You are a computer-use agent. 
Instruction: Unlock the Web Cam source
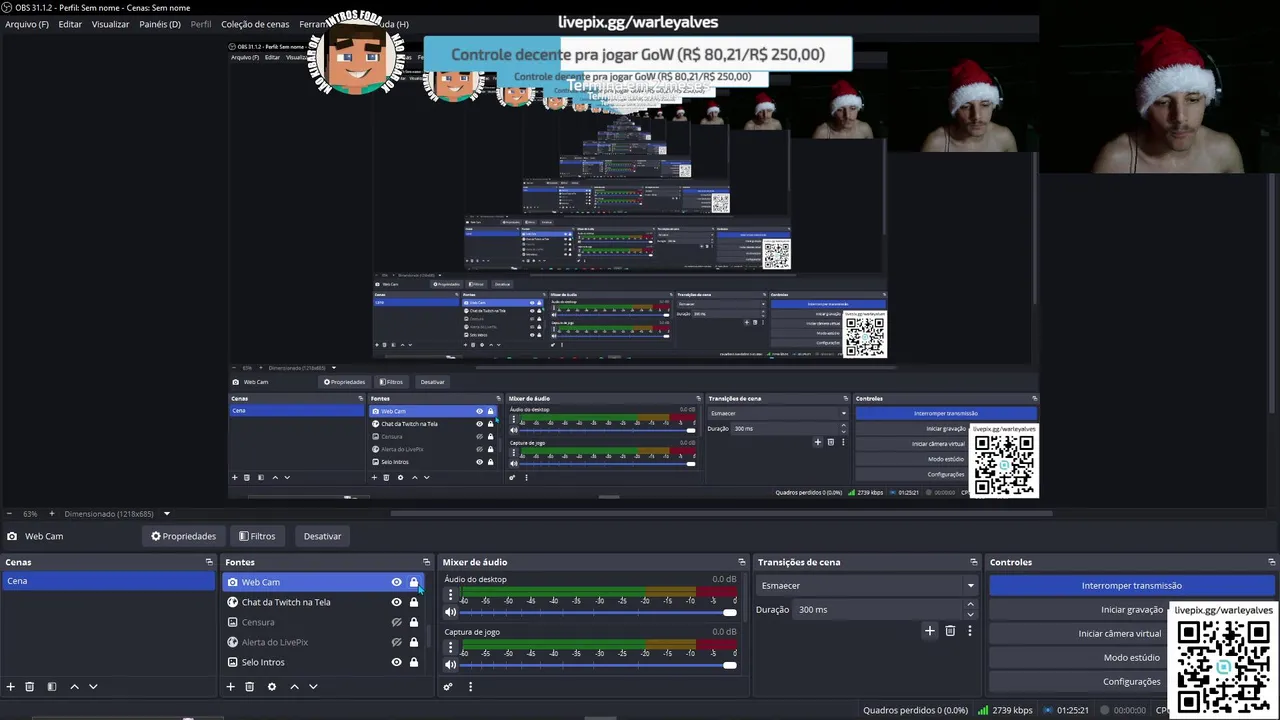coord(414,582)
